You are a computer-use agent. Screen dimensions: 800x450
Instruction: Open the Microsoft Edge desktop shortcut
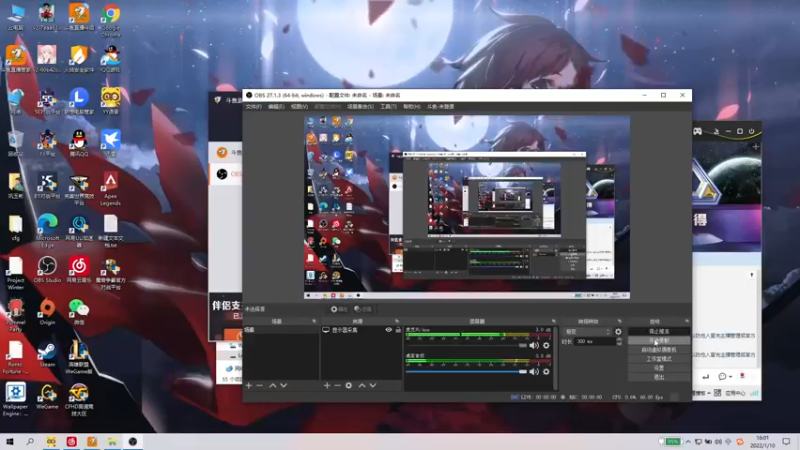47,231
